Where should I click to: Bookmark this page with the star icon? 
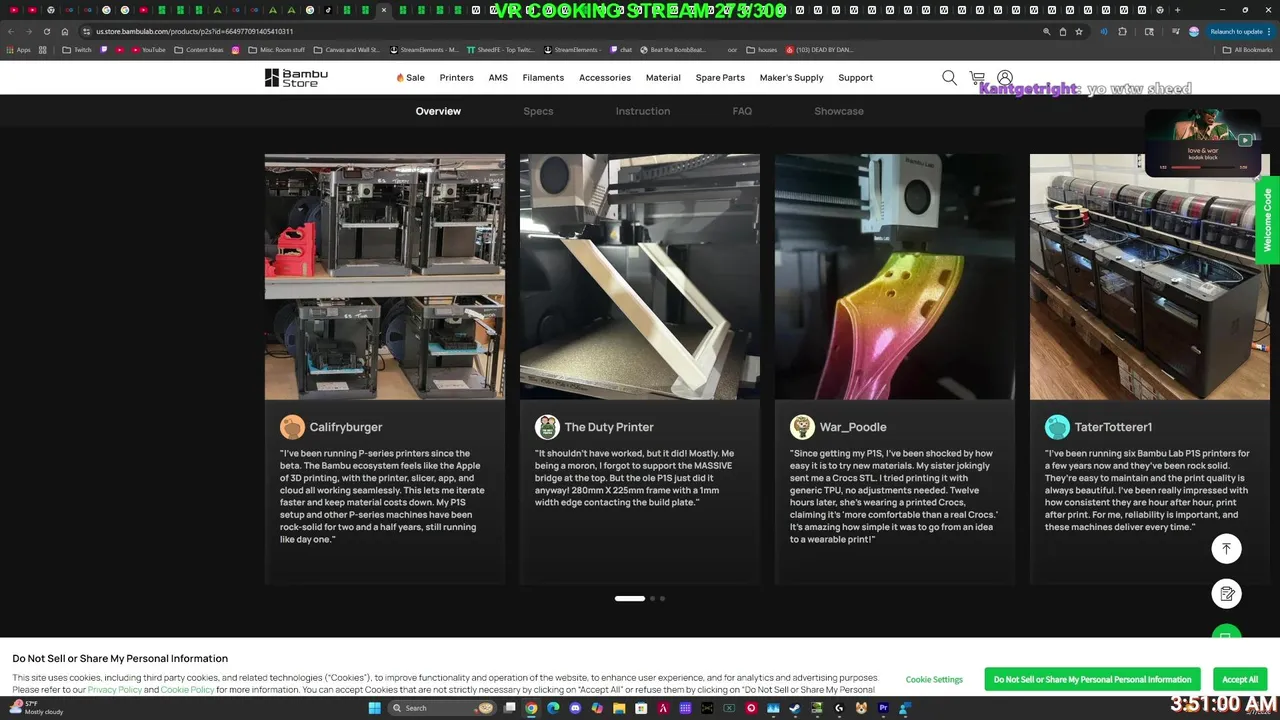click(x=1079, y=31)
